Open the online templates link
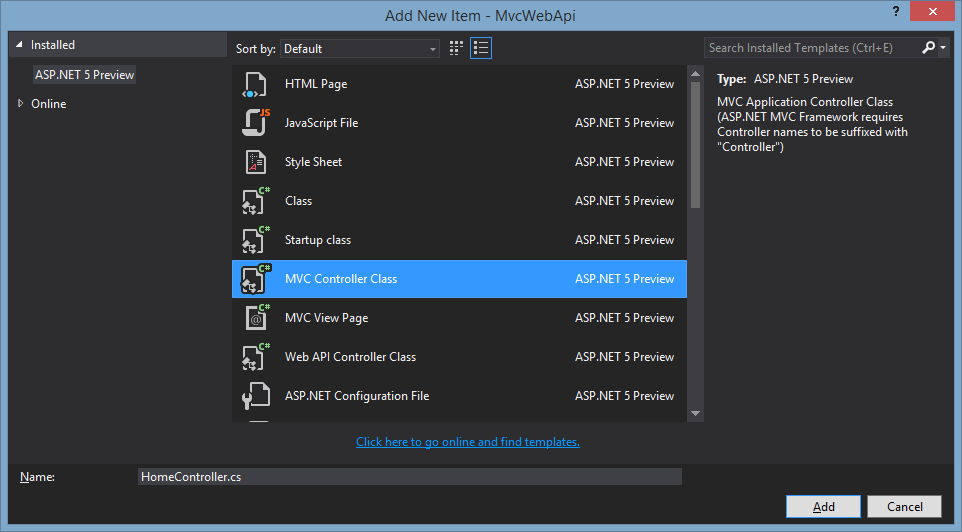962x532 pixels. [468, 442]
